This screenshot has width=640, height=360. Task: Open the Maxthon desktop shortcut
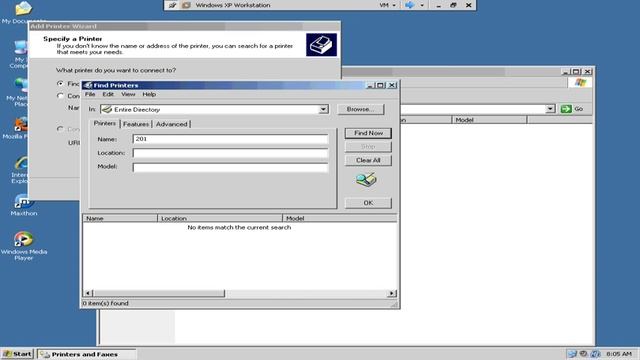tap(23, 205)
